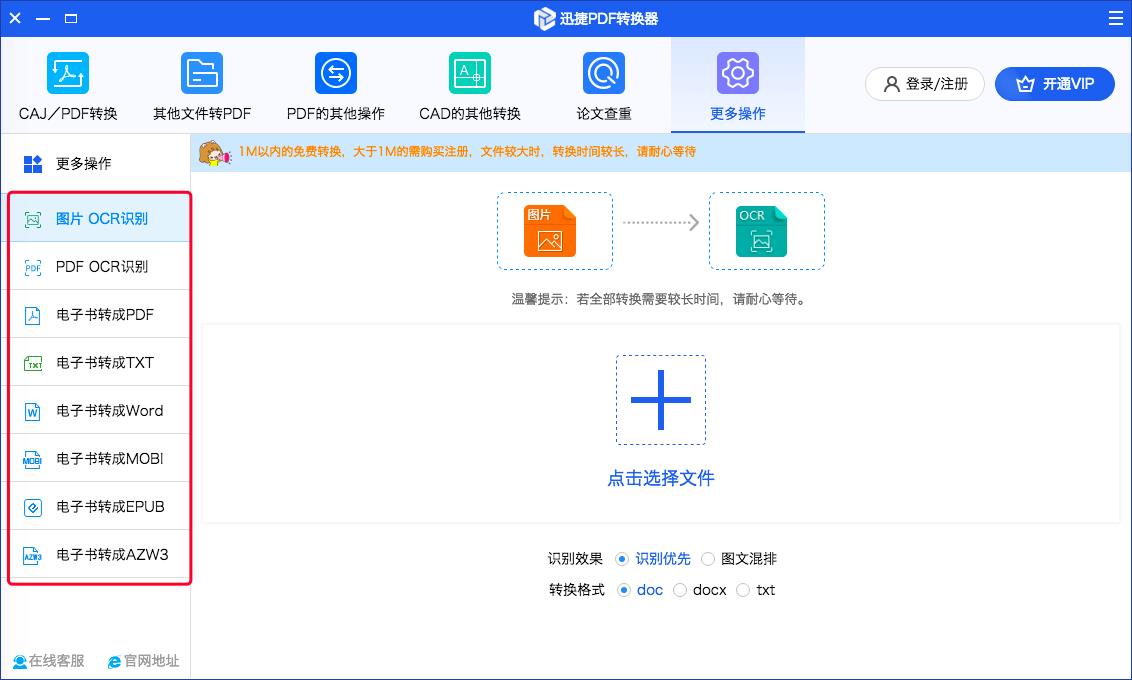Click the 开通VIP button

(x=1054, y=84)
